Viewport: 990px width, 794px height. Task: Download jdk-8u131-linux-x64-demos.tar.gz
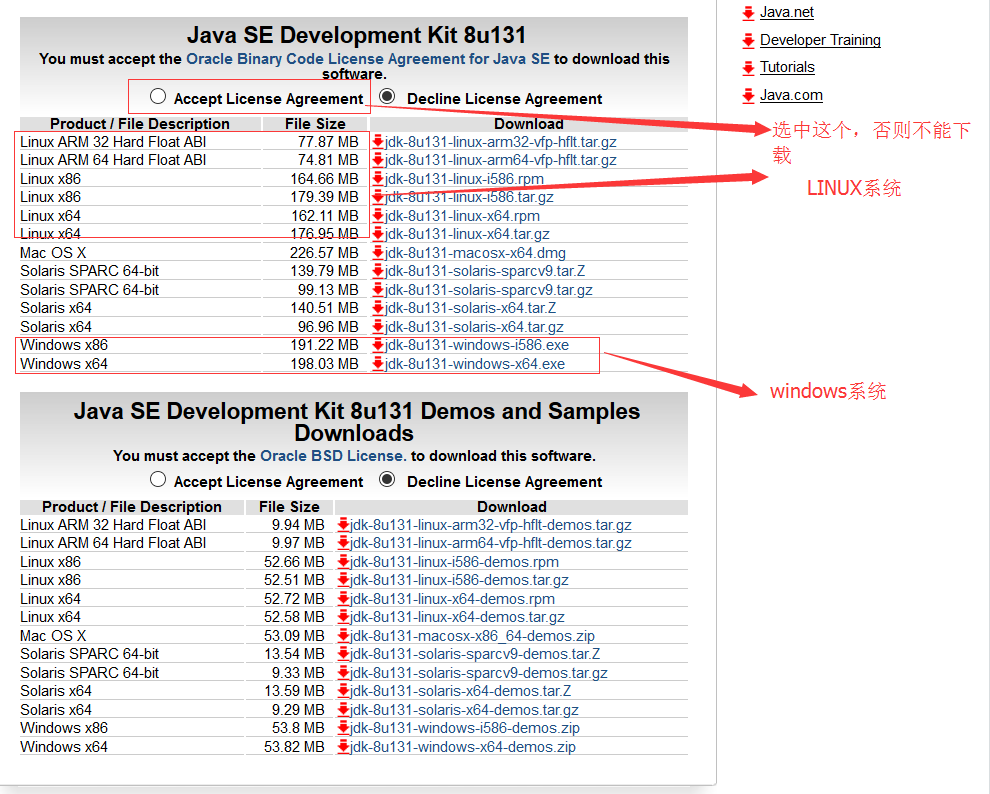tap(458, 617)
